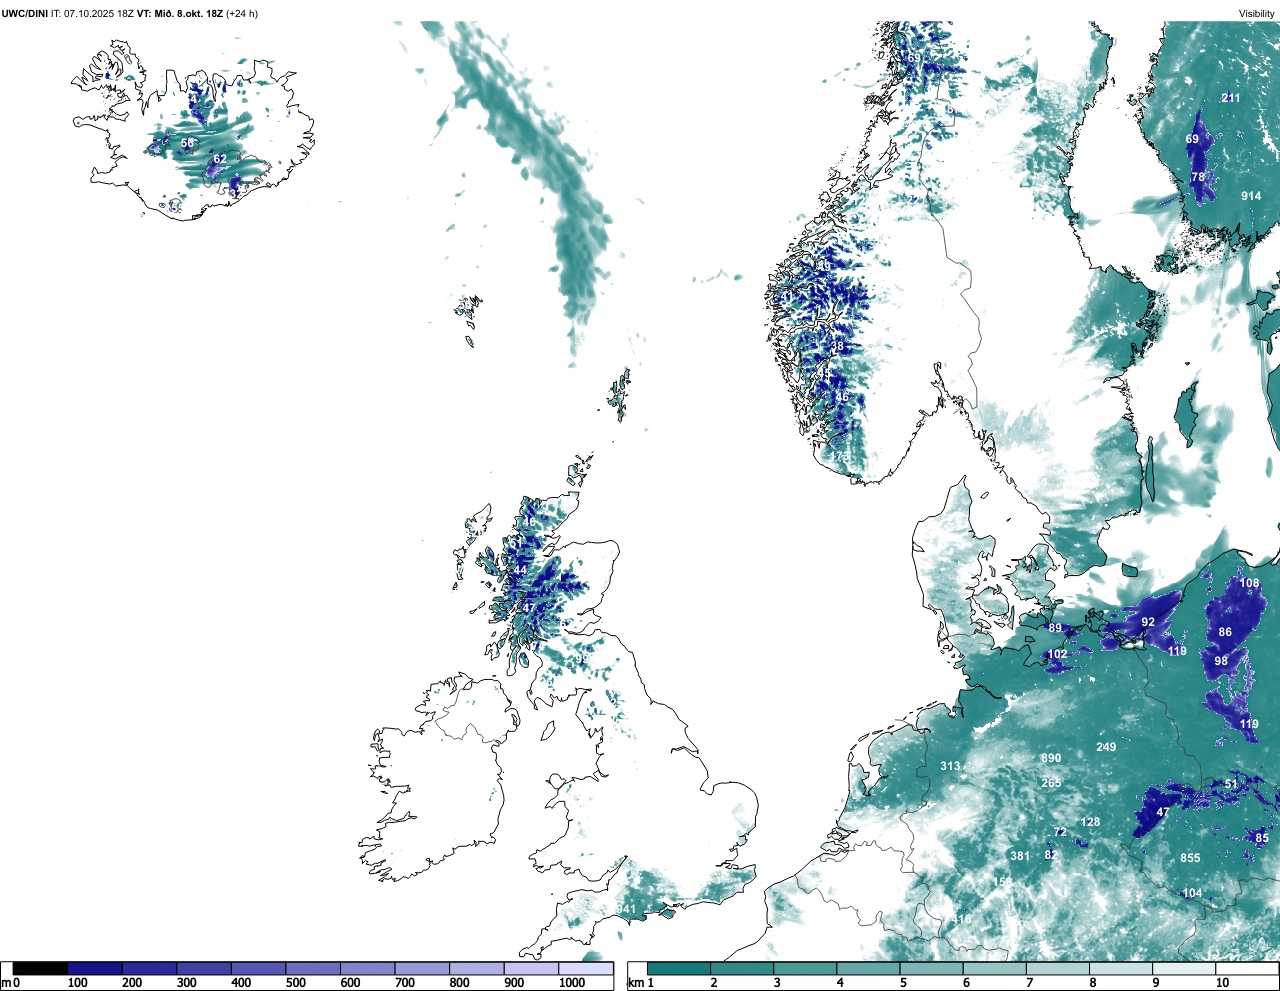The image size is (1280, 991).
Task: Select the 500–600 m legend swatch
Action: point(313,968)
